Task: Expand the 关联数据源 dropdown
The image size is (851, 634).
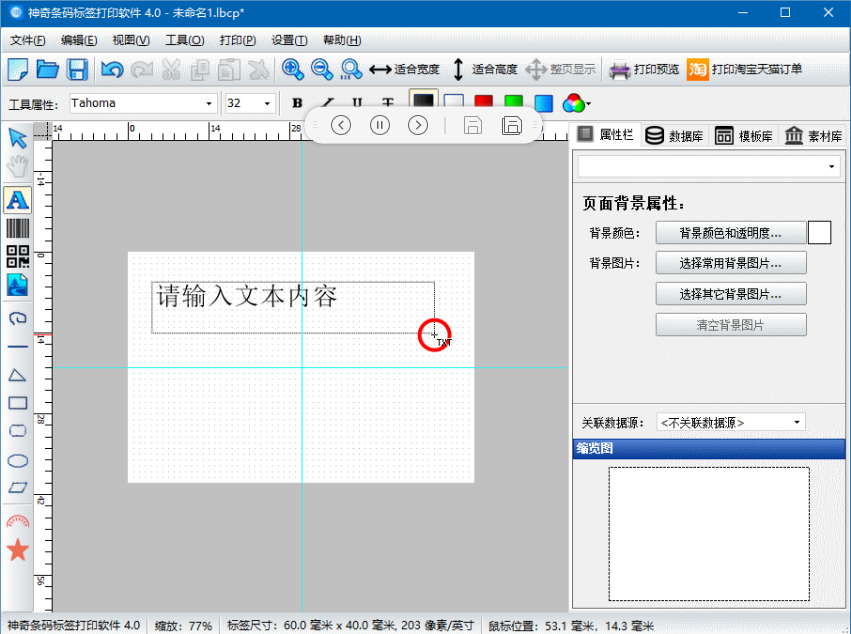Action: coord(731,422)
